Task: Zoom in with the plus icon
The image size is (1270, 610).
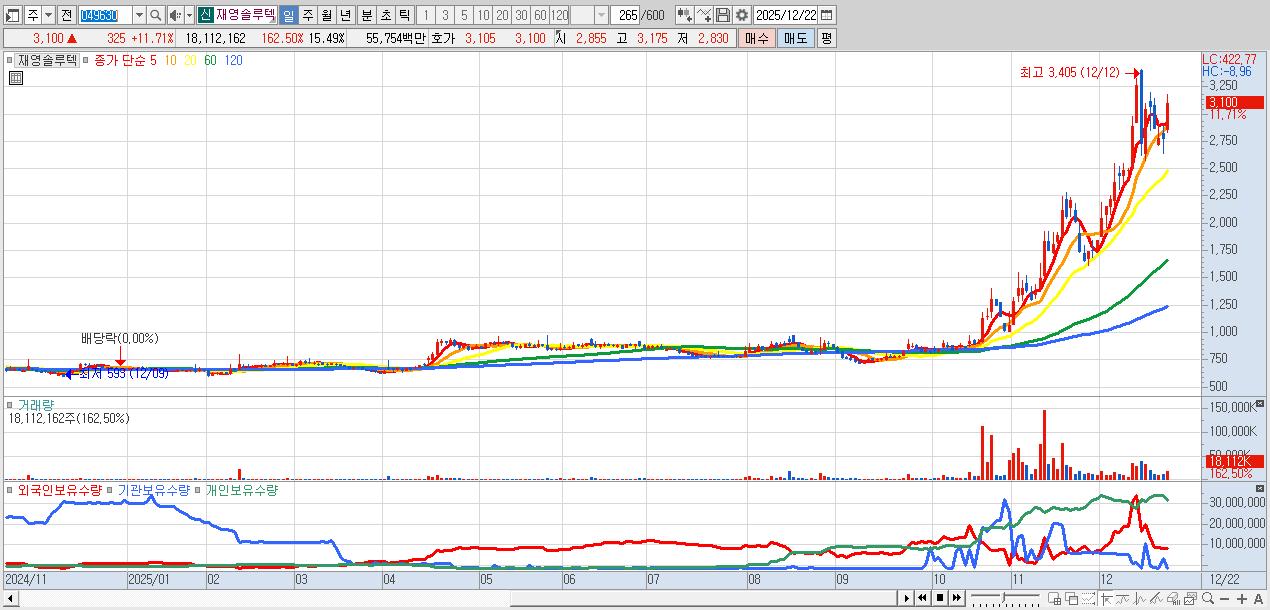Action: pos(1242,598)
